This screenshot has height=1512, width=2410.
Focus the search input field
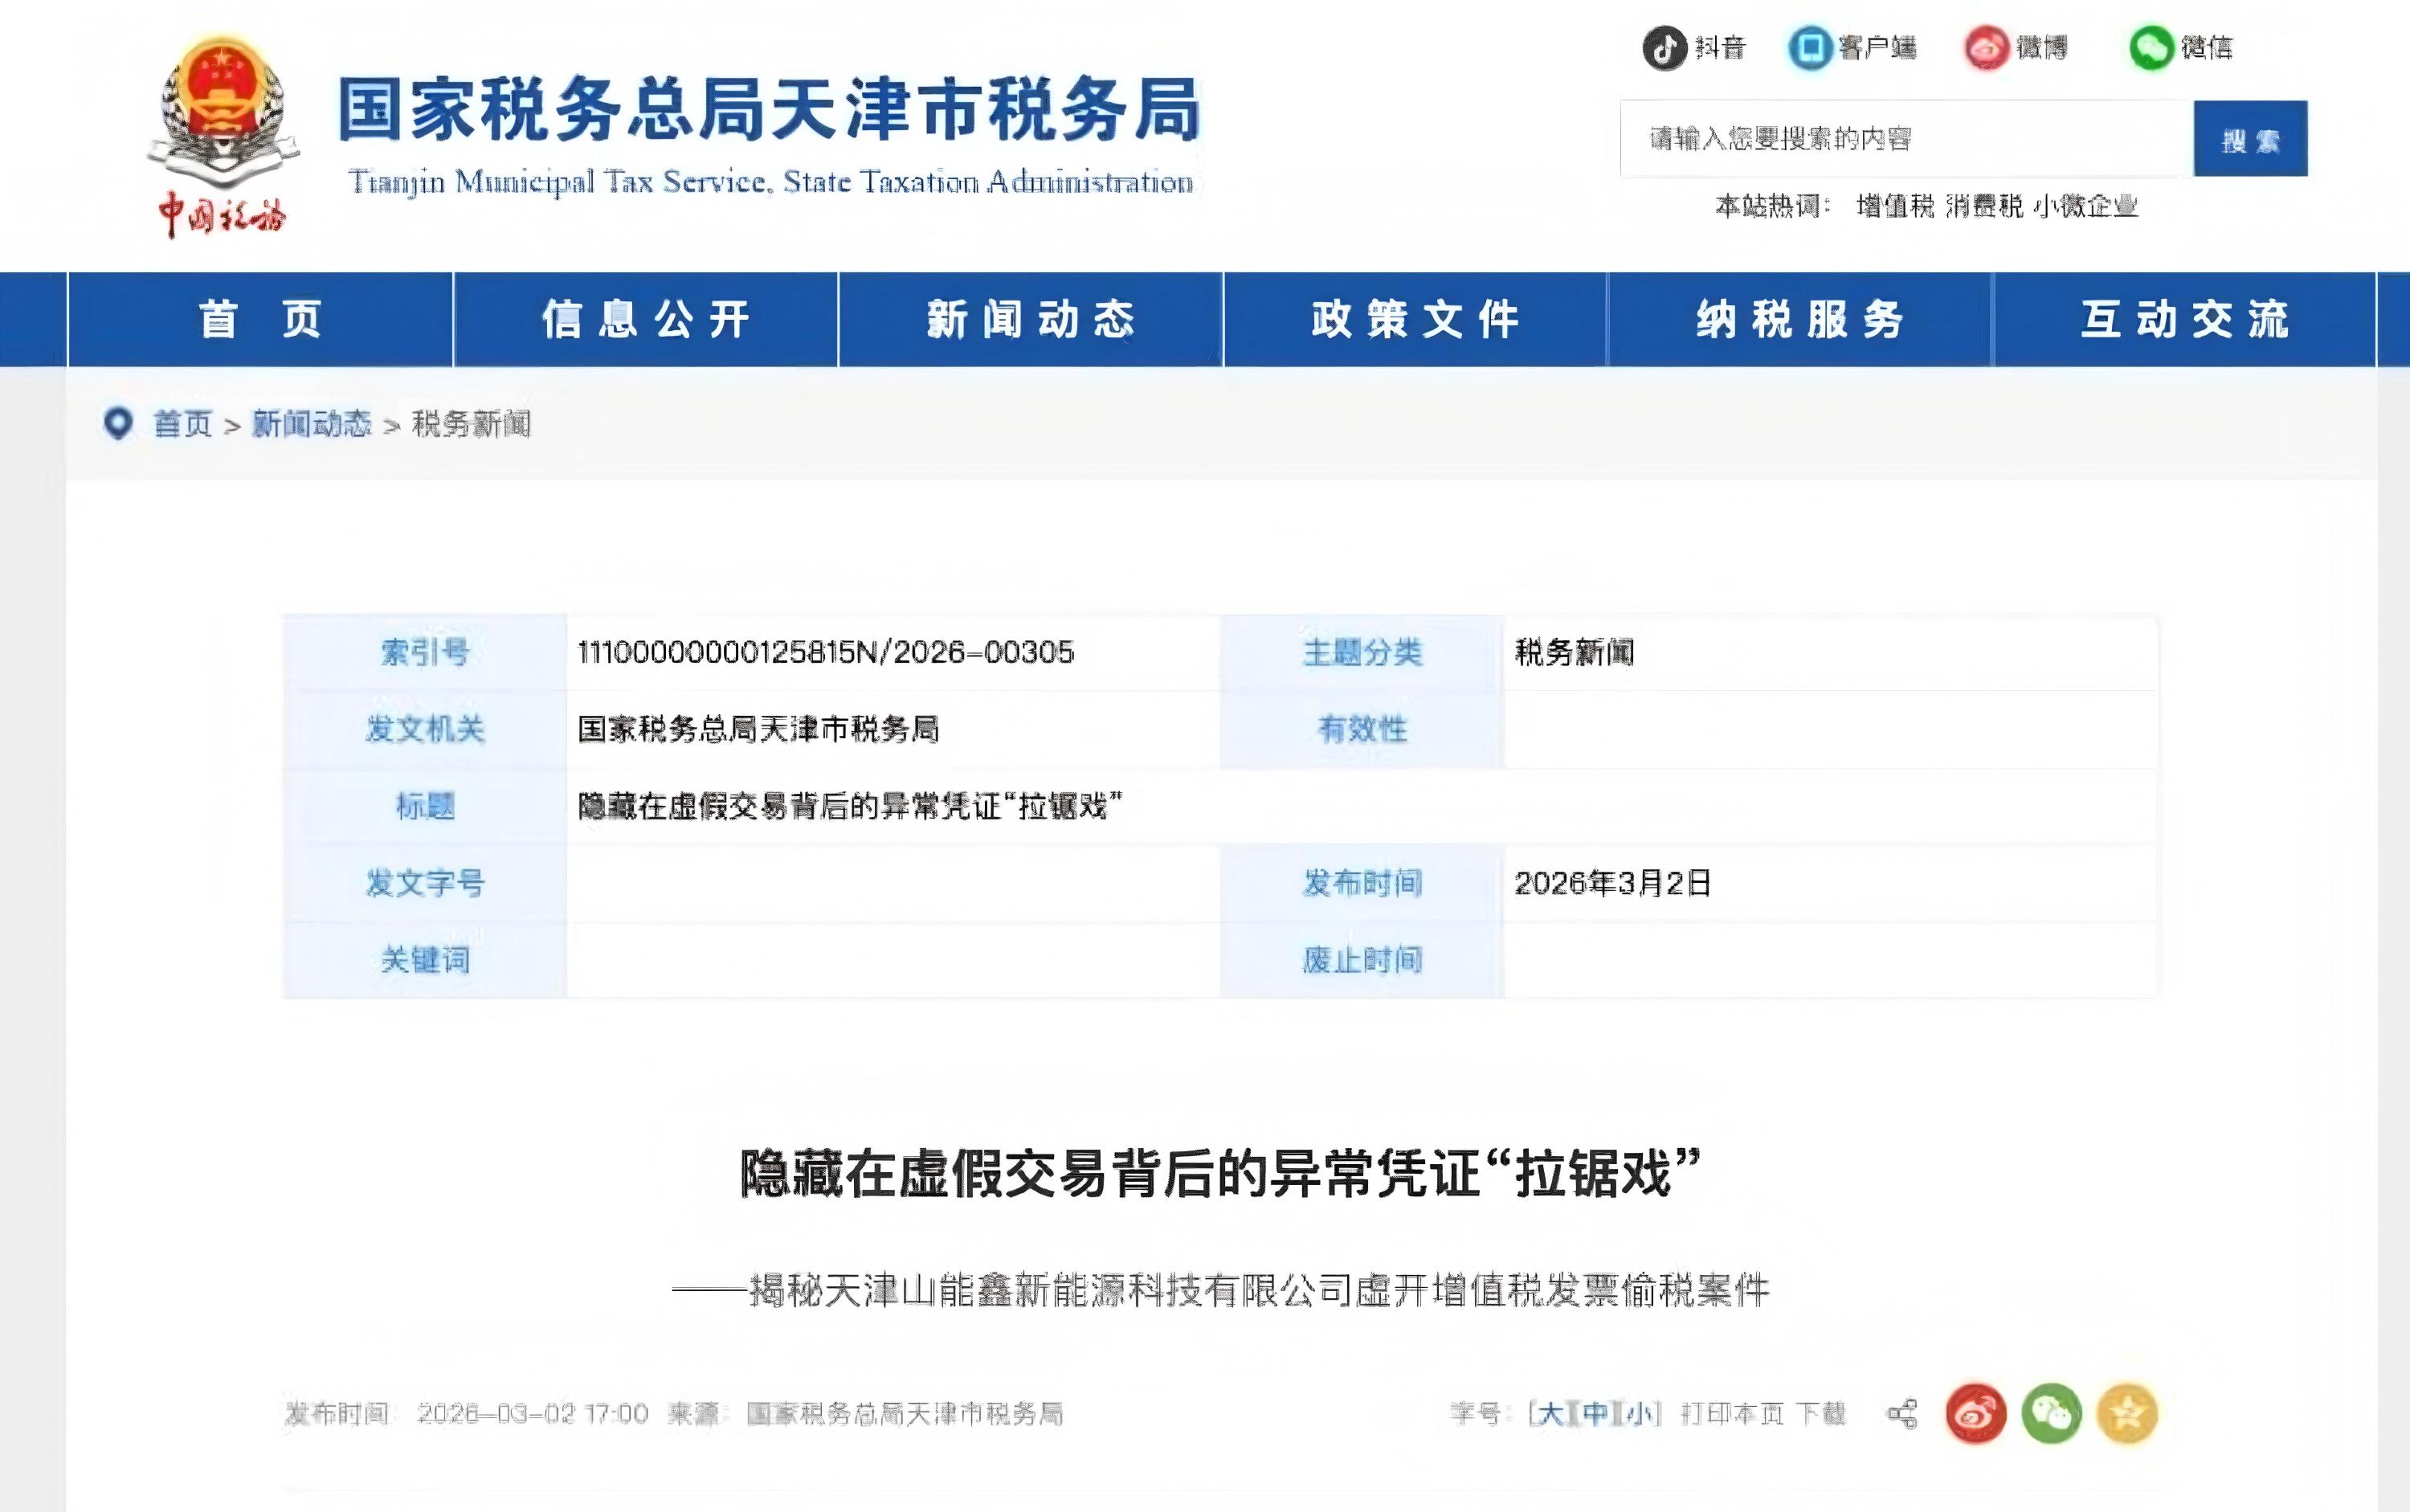click(1907, 139)
